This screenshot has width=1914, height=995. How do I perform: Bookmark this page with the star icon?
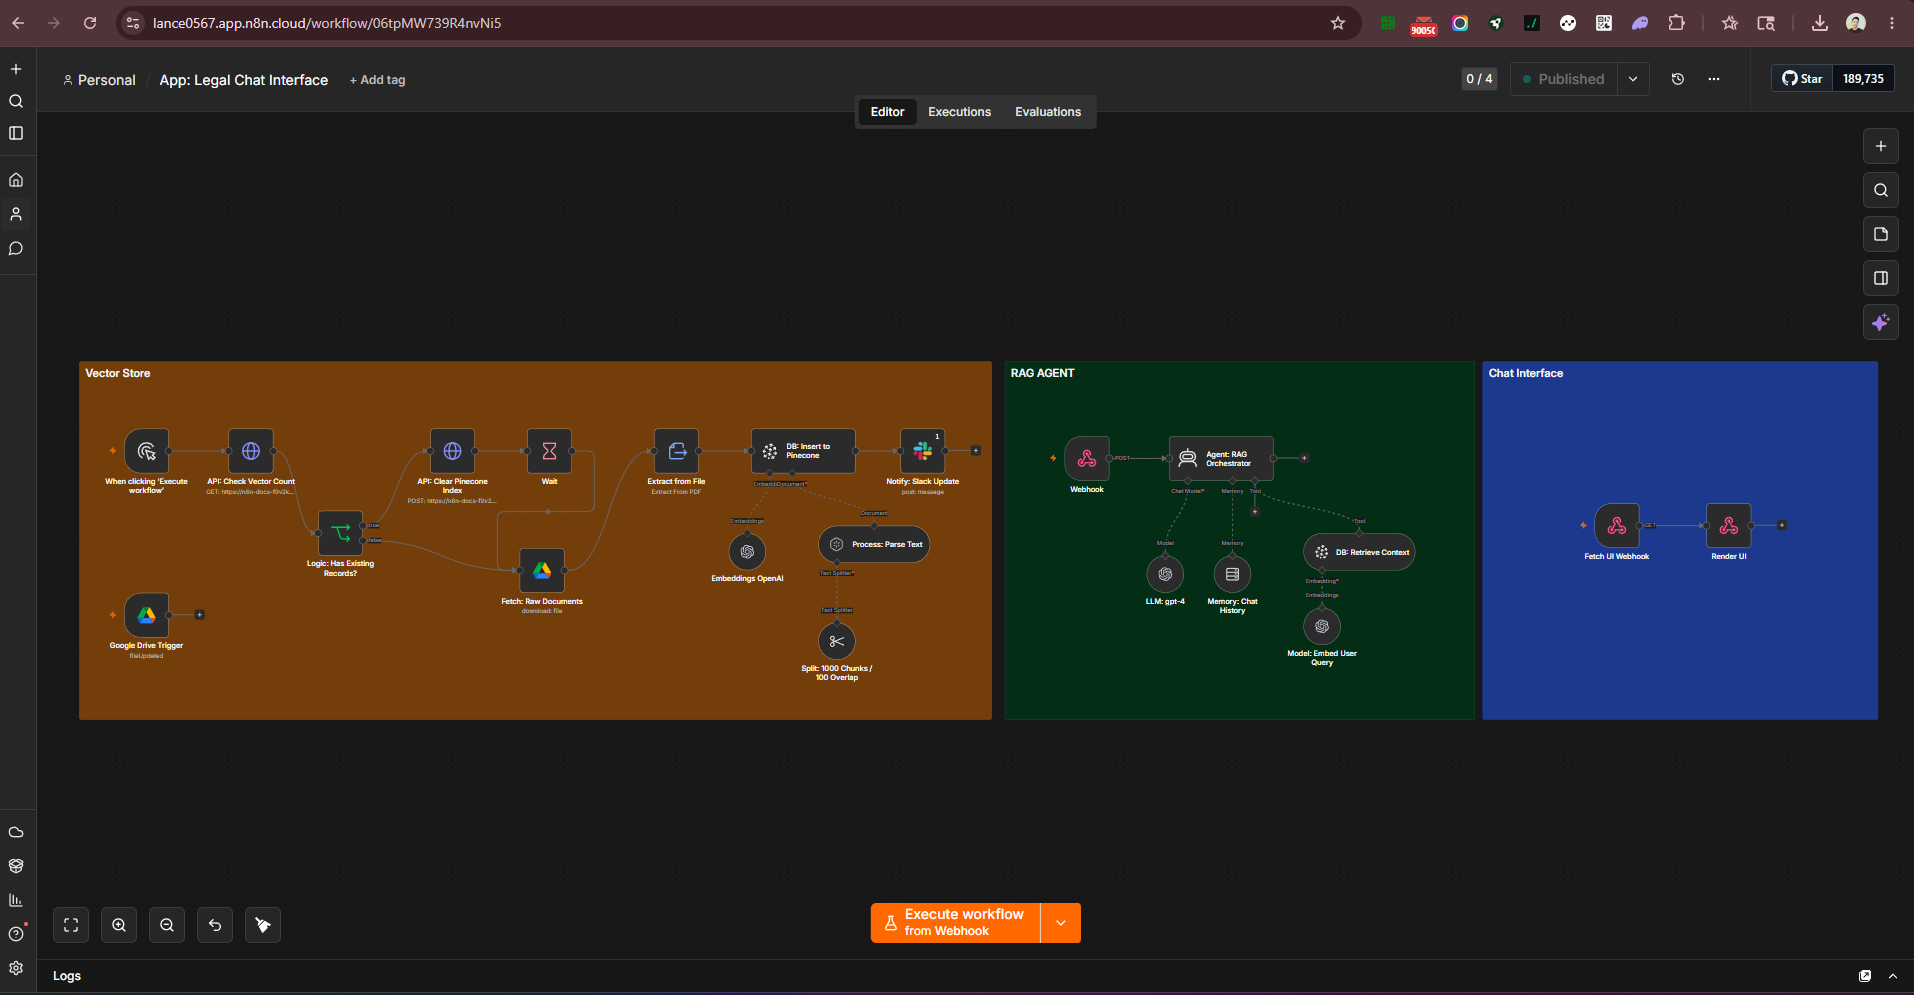pos(1338,23)
